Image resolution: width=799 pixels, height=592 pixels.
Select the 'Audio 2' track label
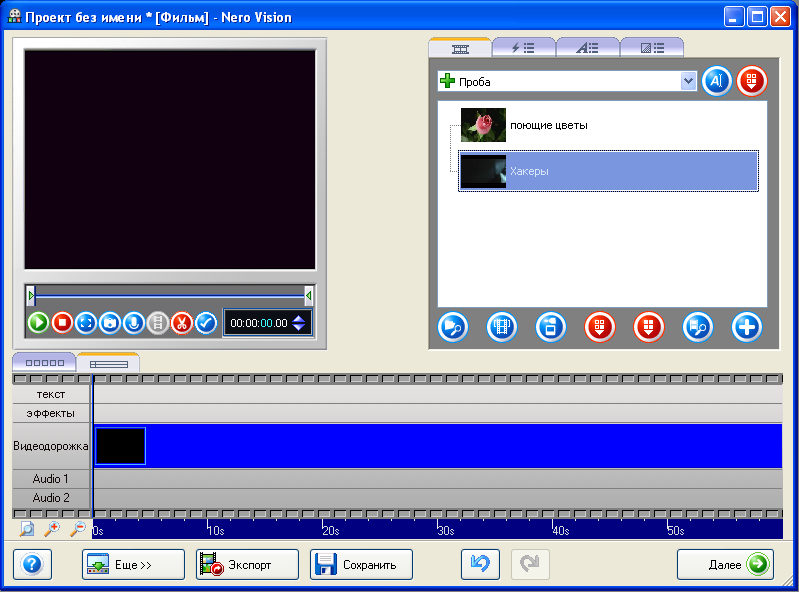tap(51, 498)
